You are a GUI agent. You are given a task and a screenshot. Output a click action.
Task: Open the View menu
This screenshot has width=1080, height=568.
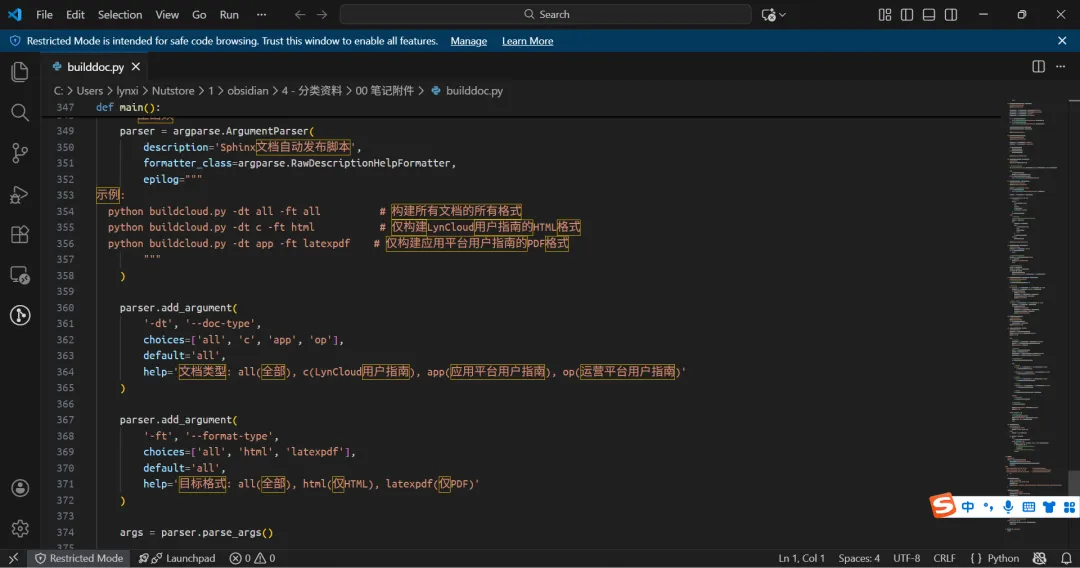(167, 14)
